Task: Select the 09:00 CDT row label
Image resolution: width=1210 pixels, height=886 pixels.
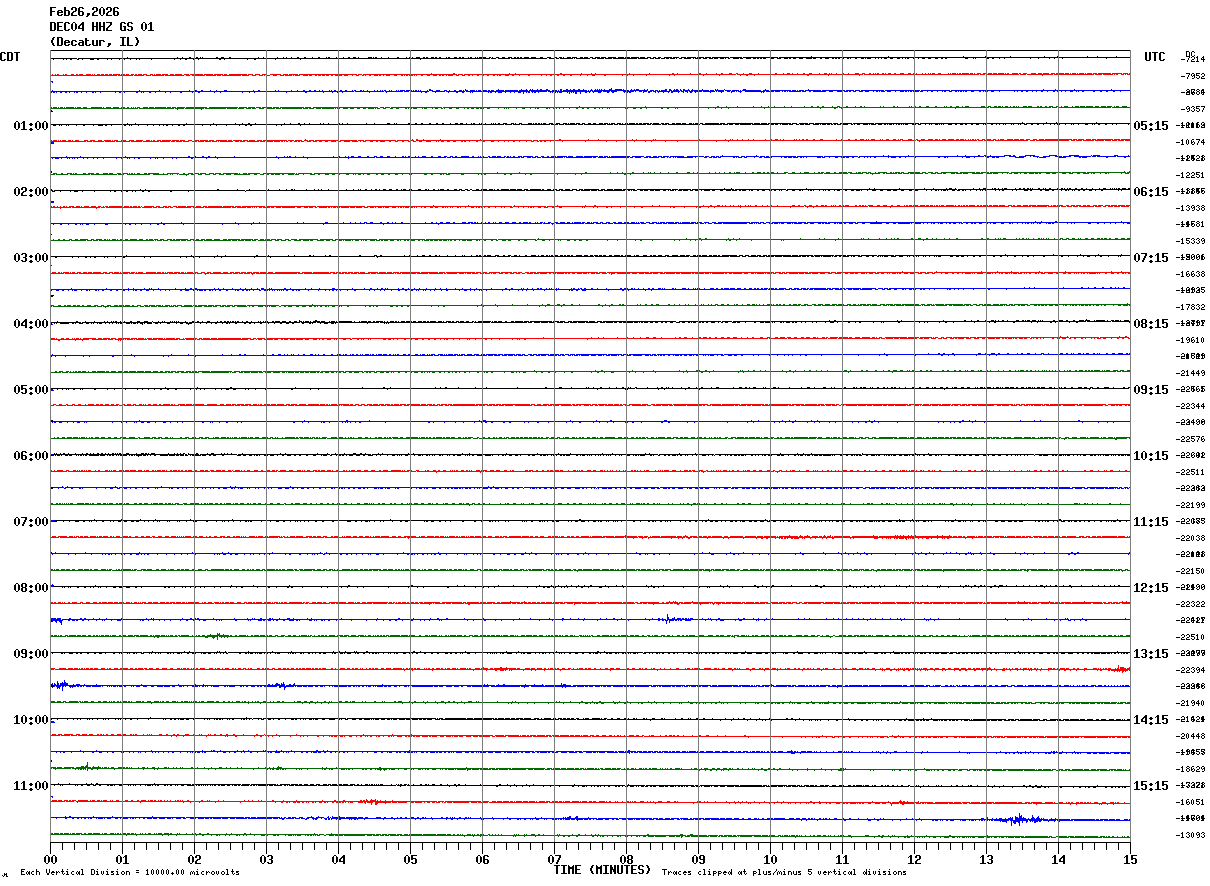Action: coord(31,653)
